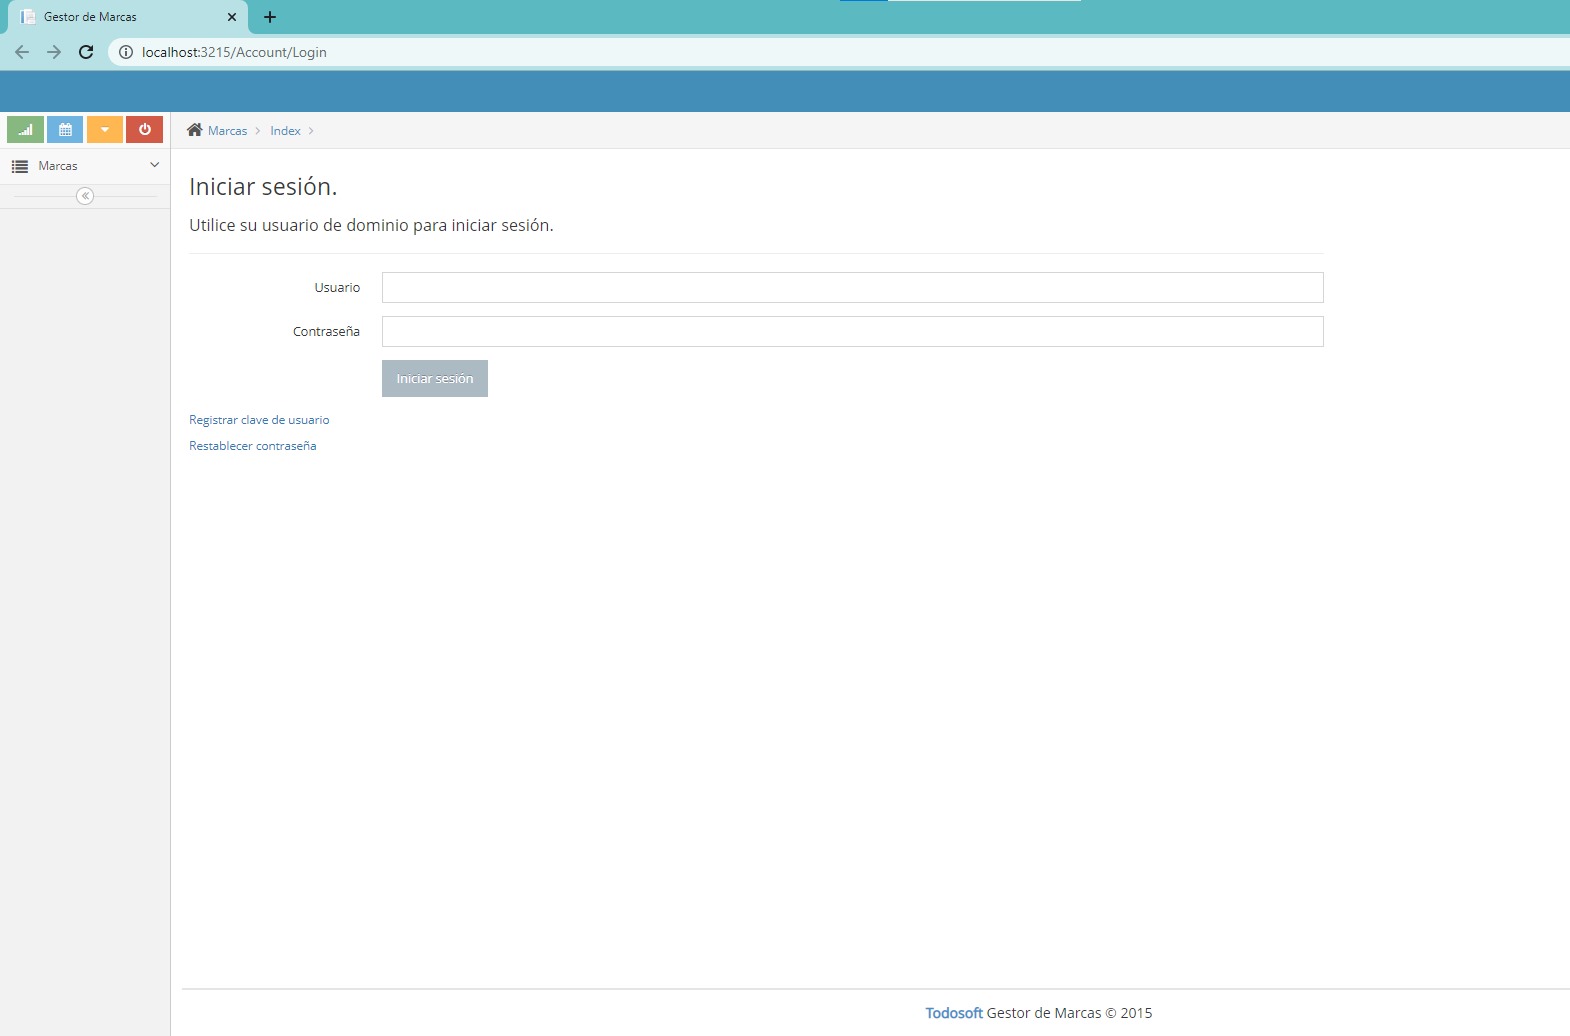
Task: Click the red power shortcut icon
Action: (144, 129)
